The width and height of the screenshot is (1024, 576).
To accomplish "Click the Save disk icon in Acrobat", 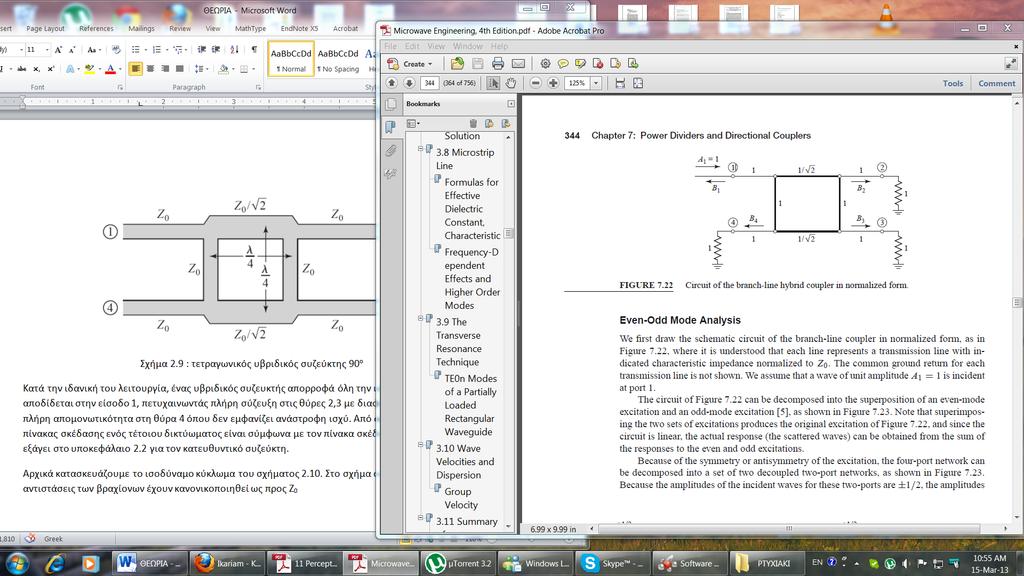I will [477, 63].
